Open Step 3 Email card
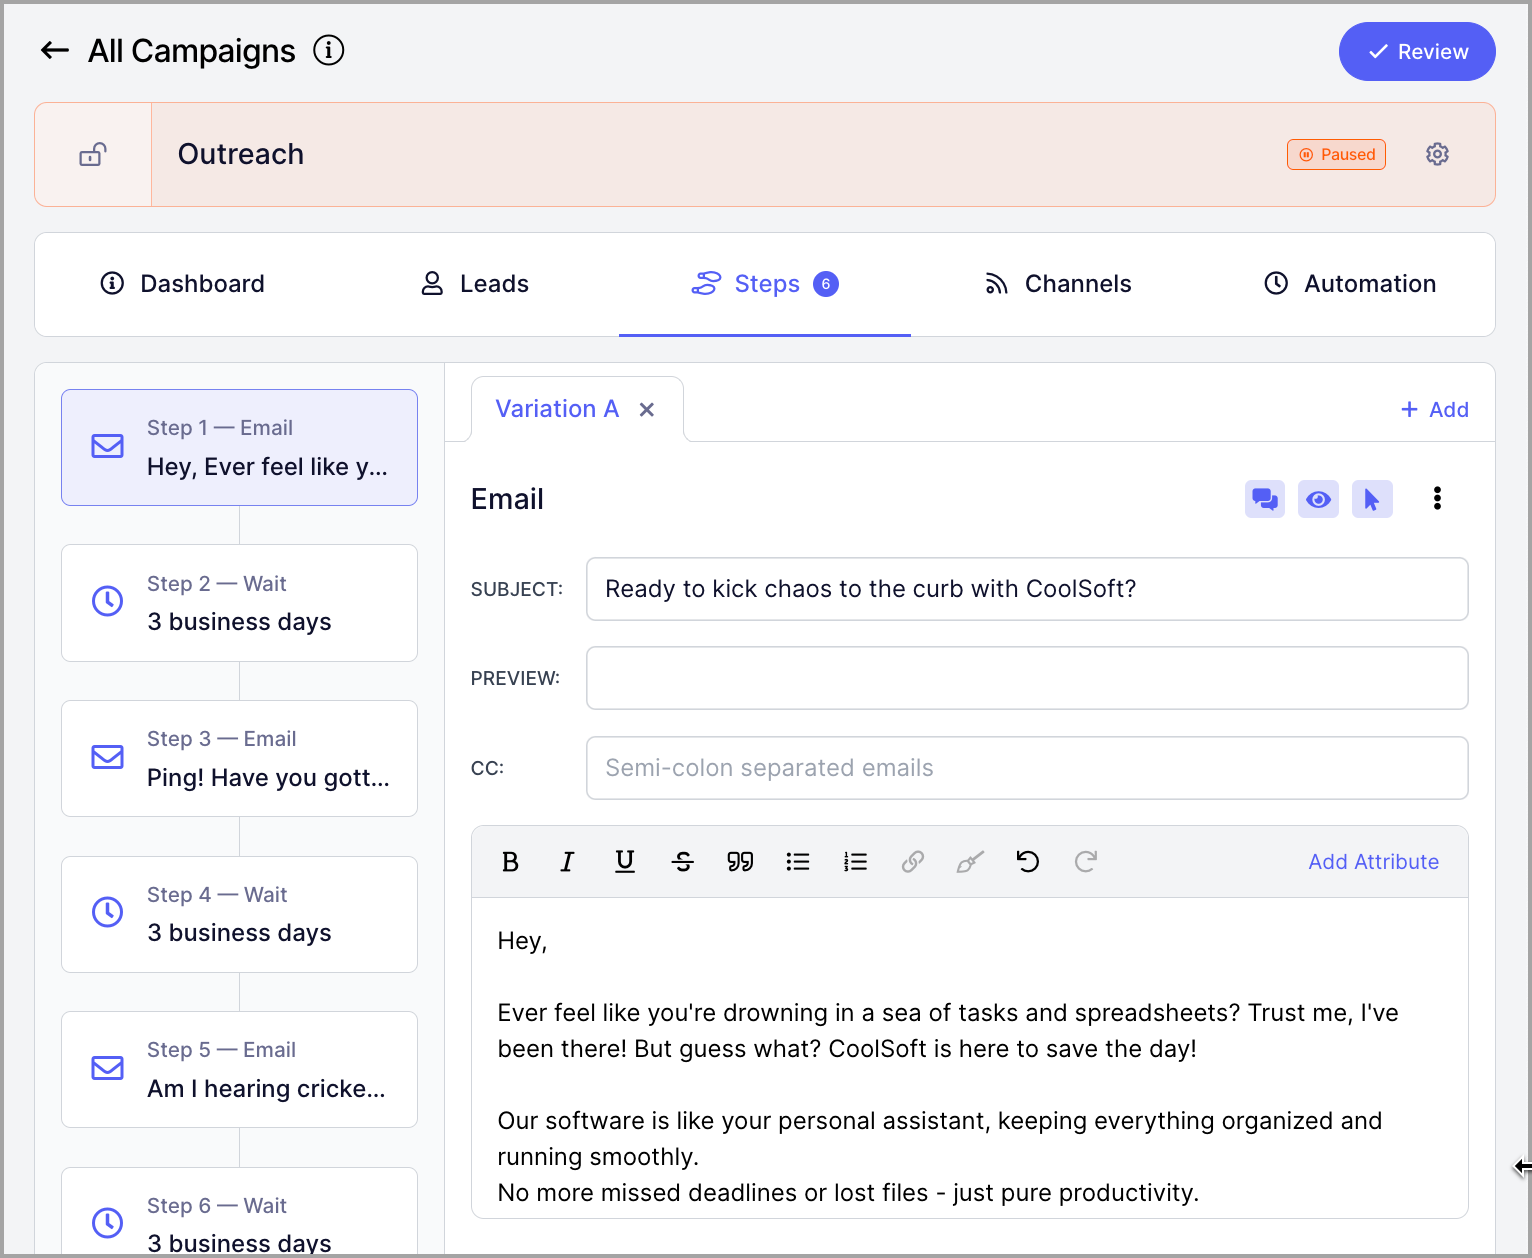This screenshot has height=1258, width=1532. coord(239,758)
